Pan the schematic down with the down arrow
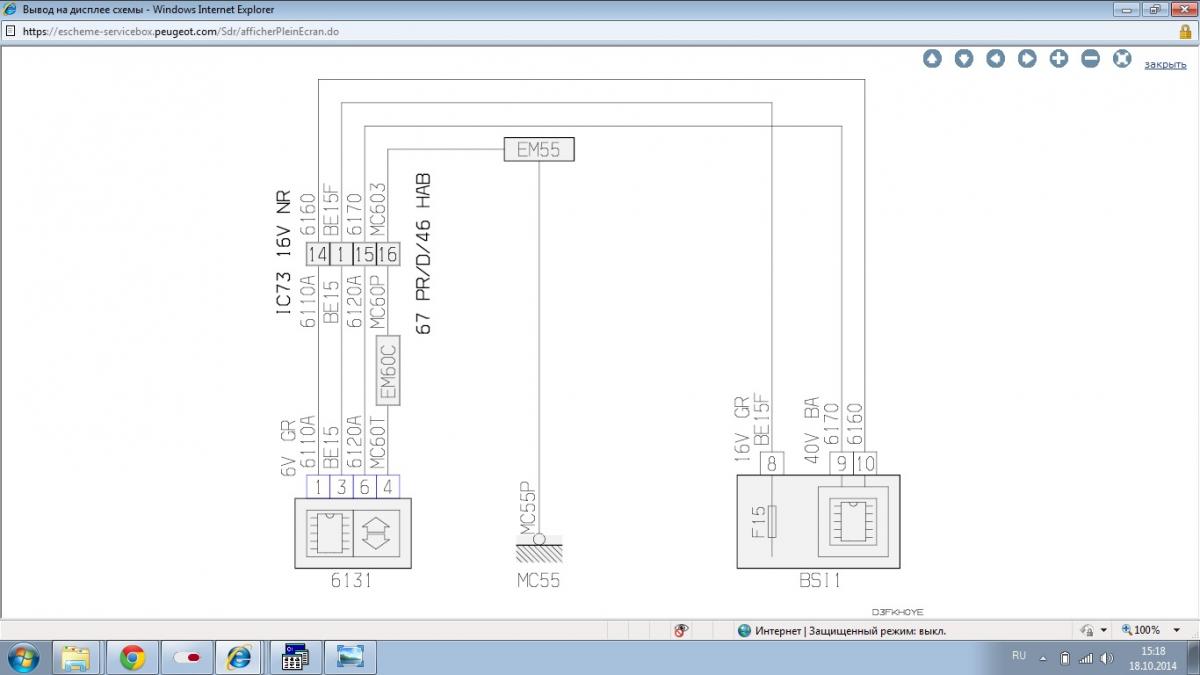The height and width of the screenshot is (675, 1200). pos(964,59)
